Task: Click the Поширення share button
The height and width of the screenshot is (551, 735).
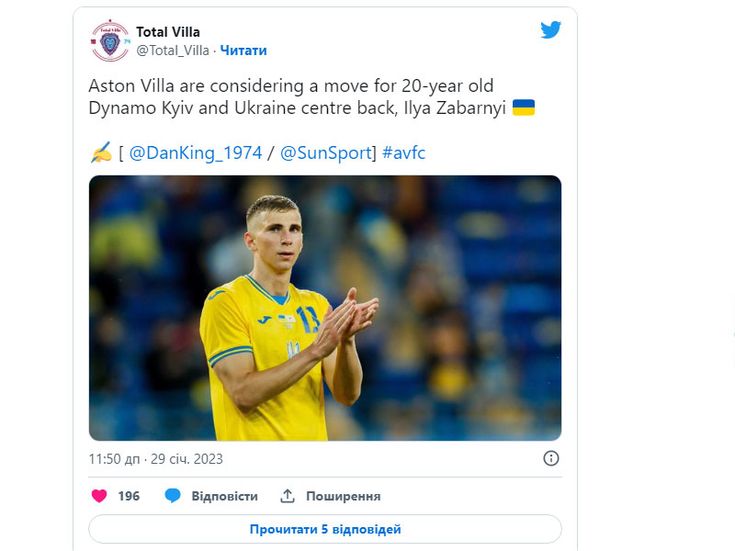Action: coord(343,496)
